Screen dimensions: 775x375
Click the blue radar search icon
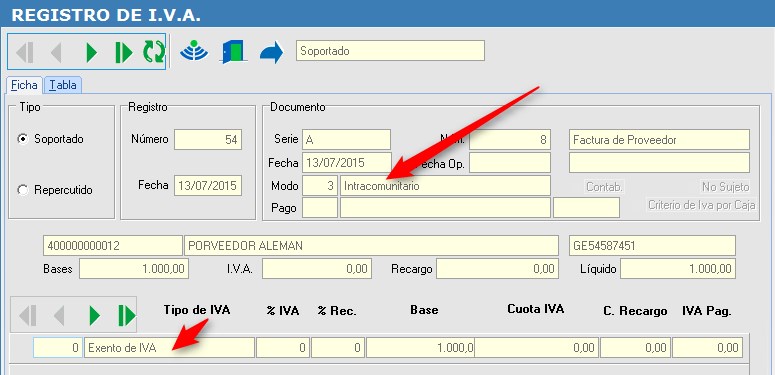coord(194,51)
